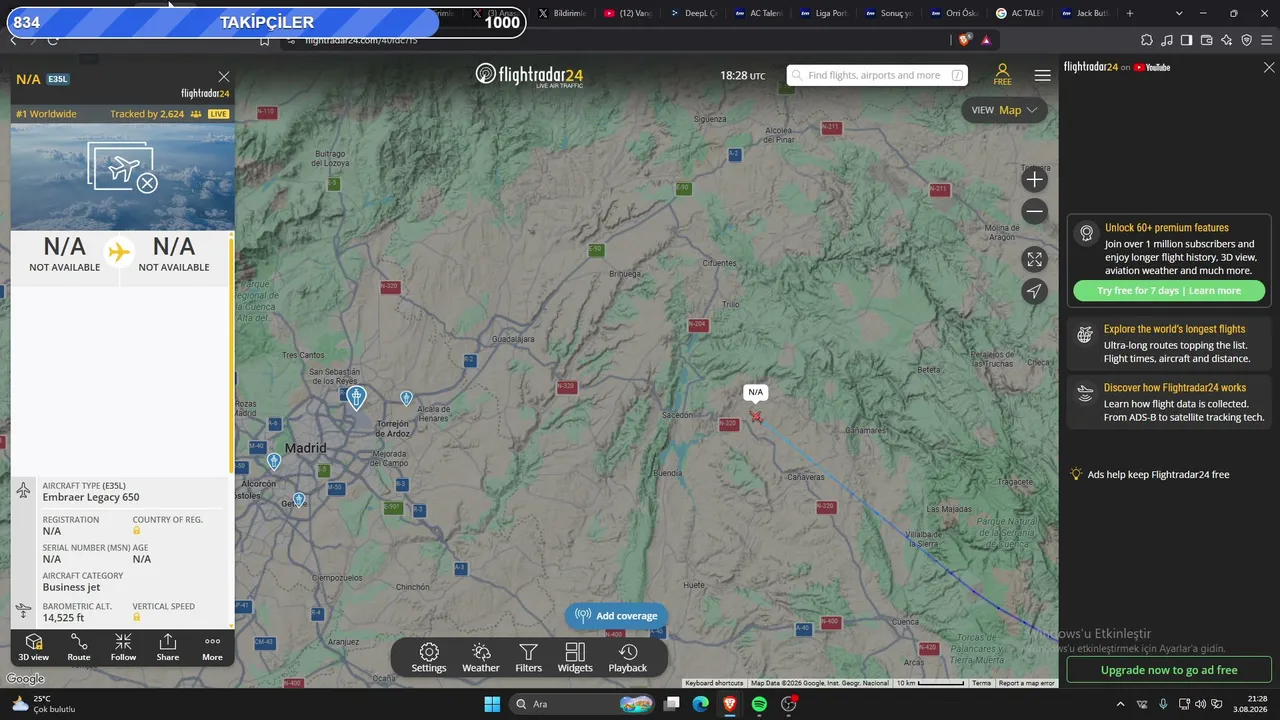Click the Brave Shields icon
Viewport: 1280px width, 720px height.
pos(964,40)
